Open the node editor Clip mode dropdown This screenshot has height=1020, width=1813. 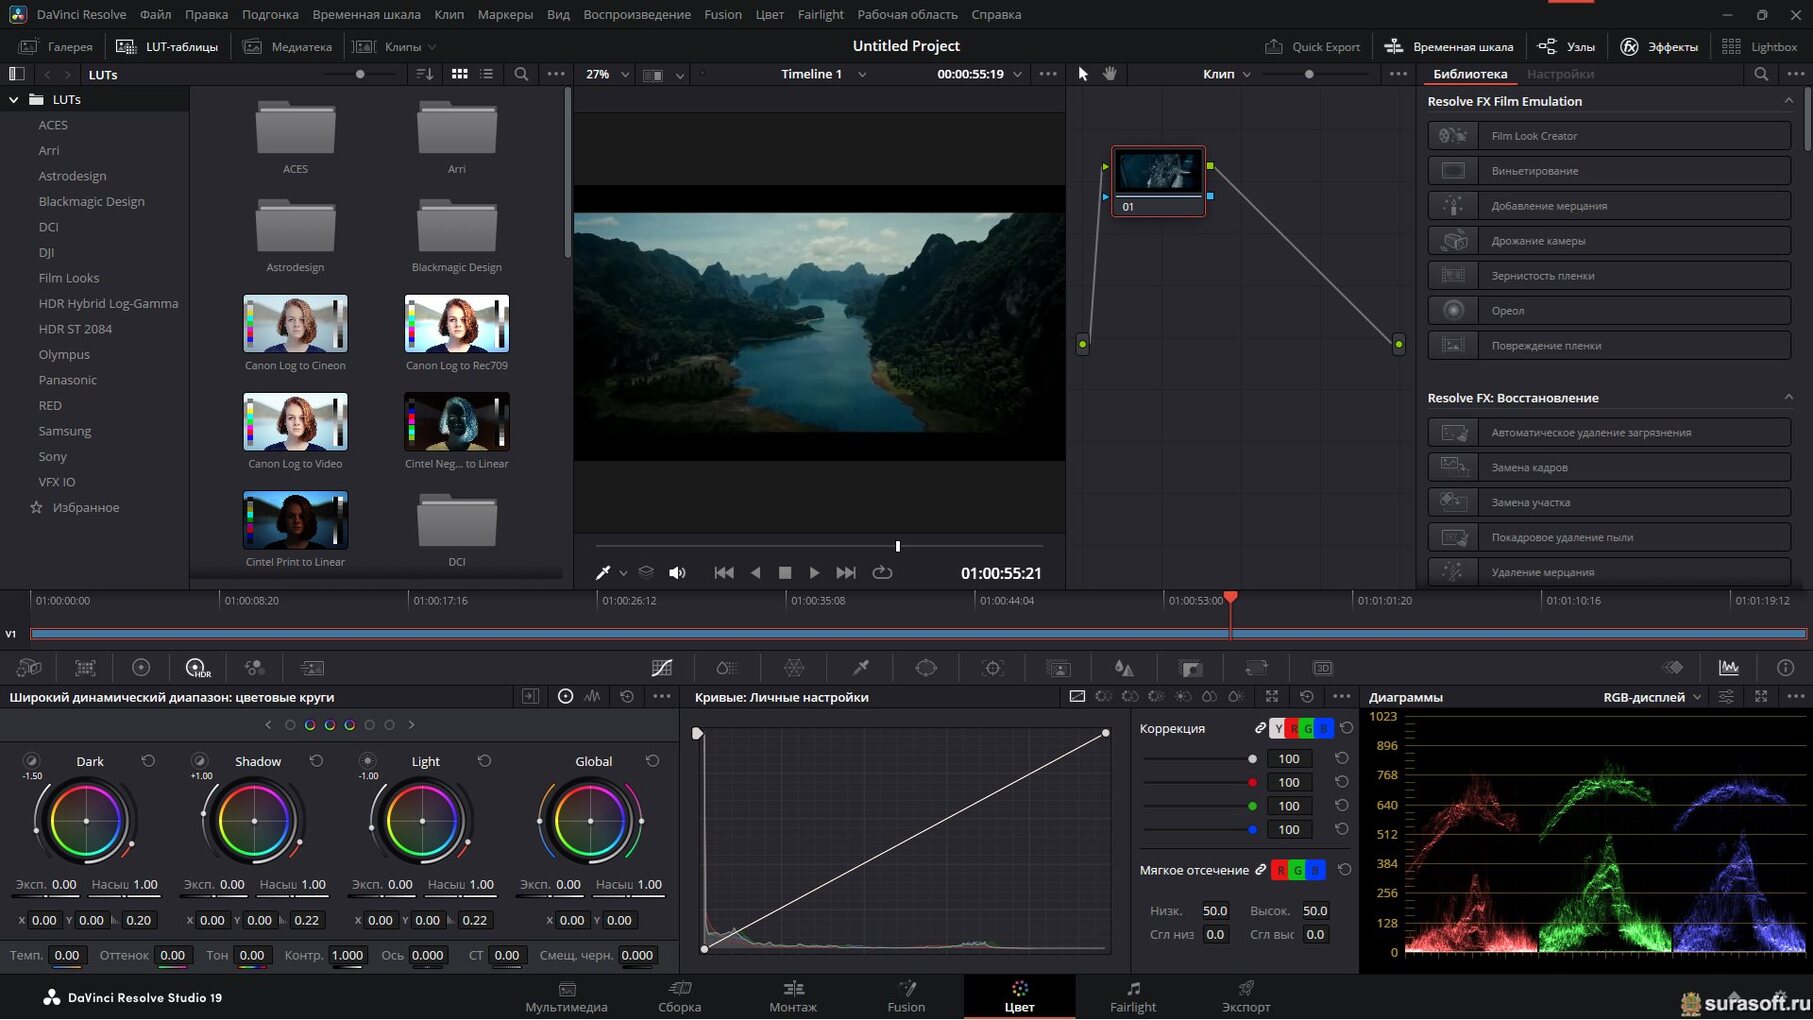coord(1227,74)
